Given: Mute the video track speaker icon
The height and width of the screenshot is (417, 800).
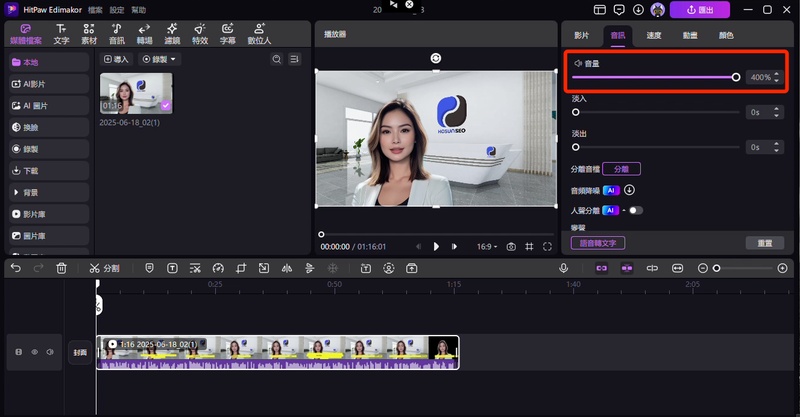Looking at the screenshot, I should pyautogui.click(x=50, y=352).
